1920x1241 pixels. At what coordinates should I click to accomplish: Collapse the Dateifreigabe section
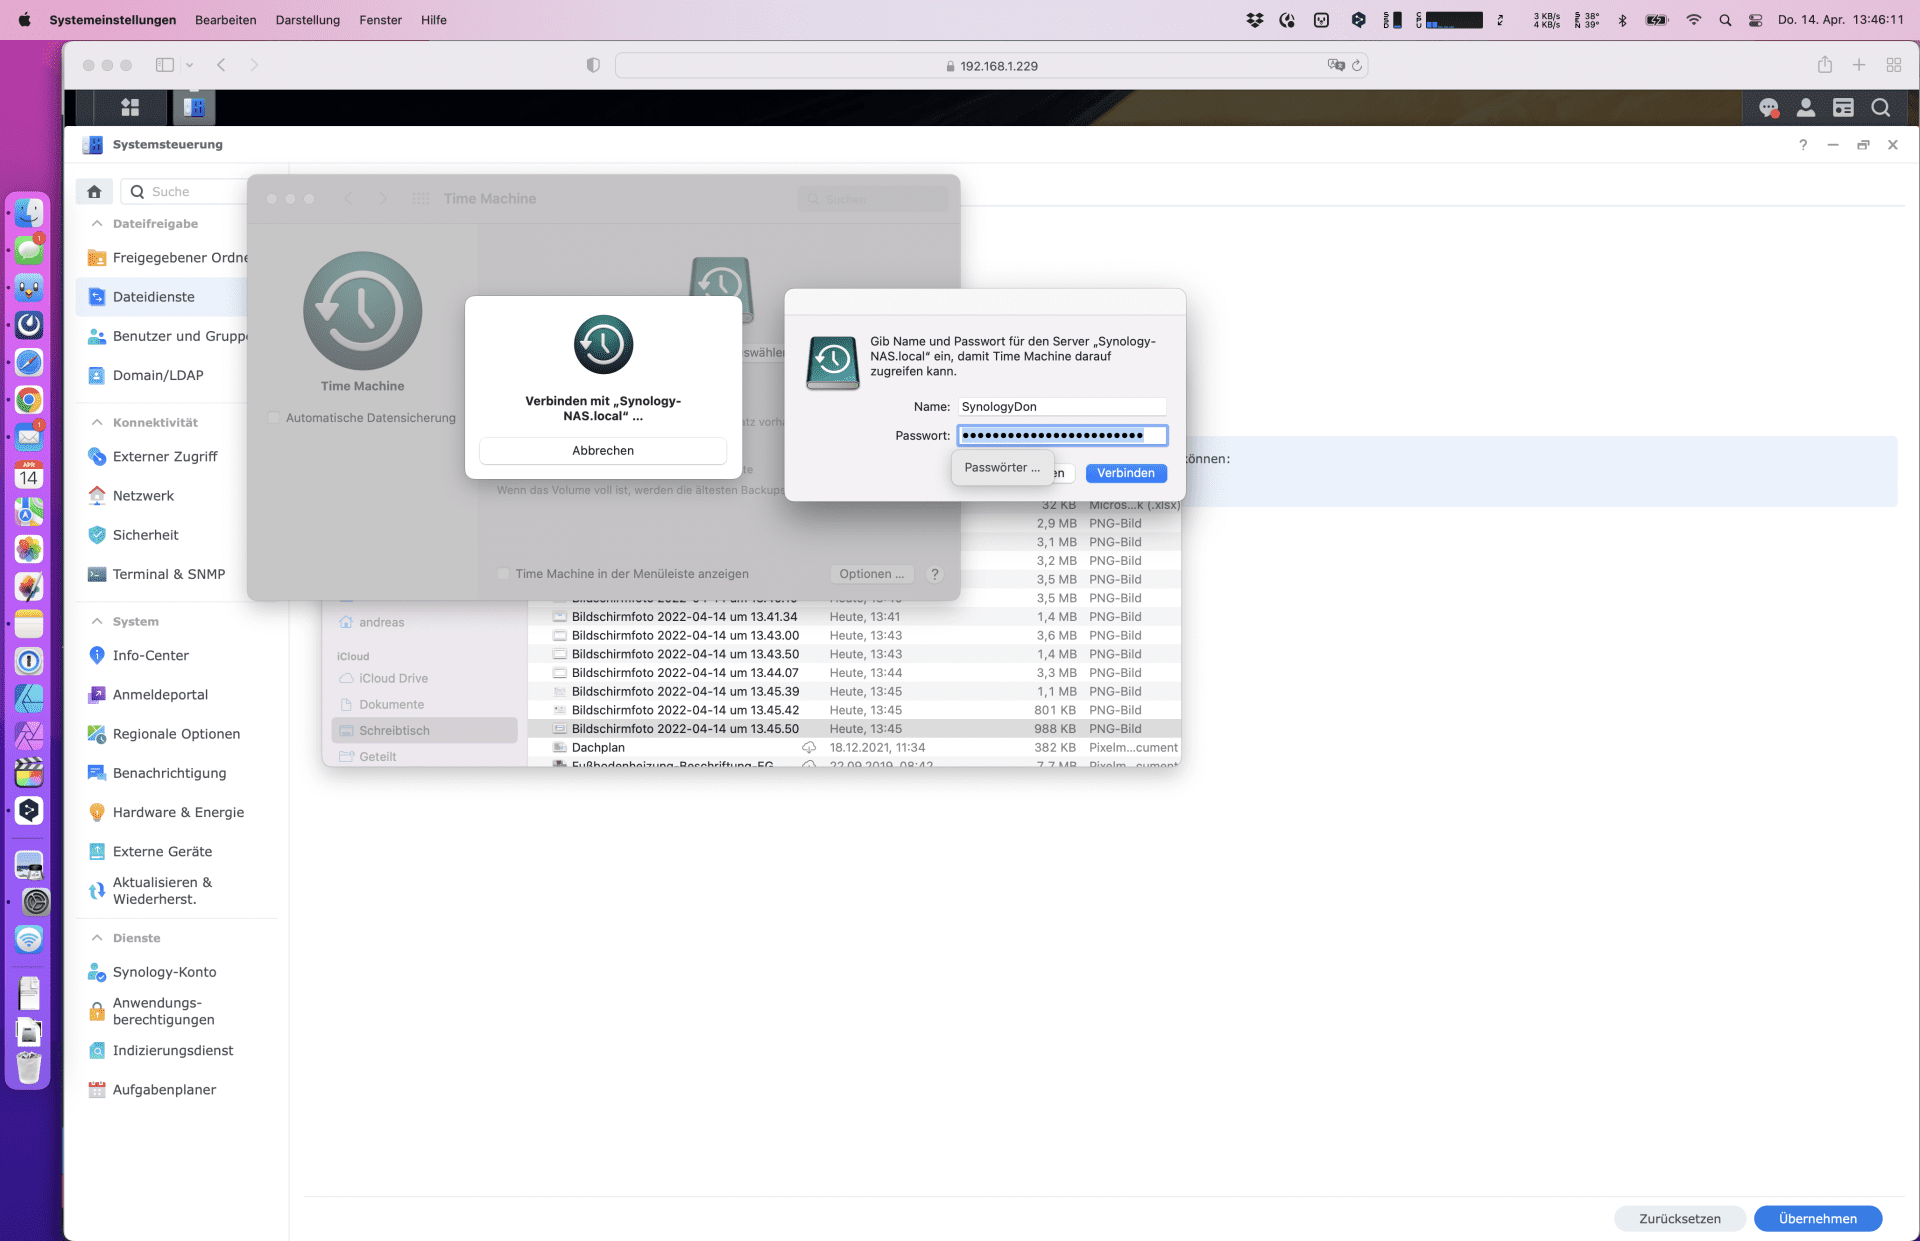click(x=97, y=223)
